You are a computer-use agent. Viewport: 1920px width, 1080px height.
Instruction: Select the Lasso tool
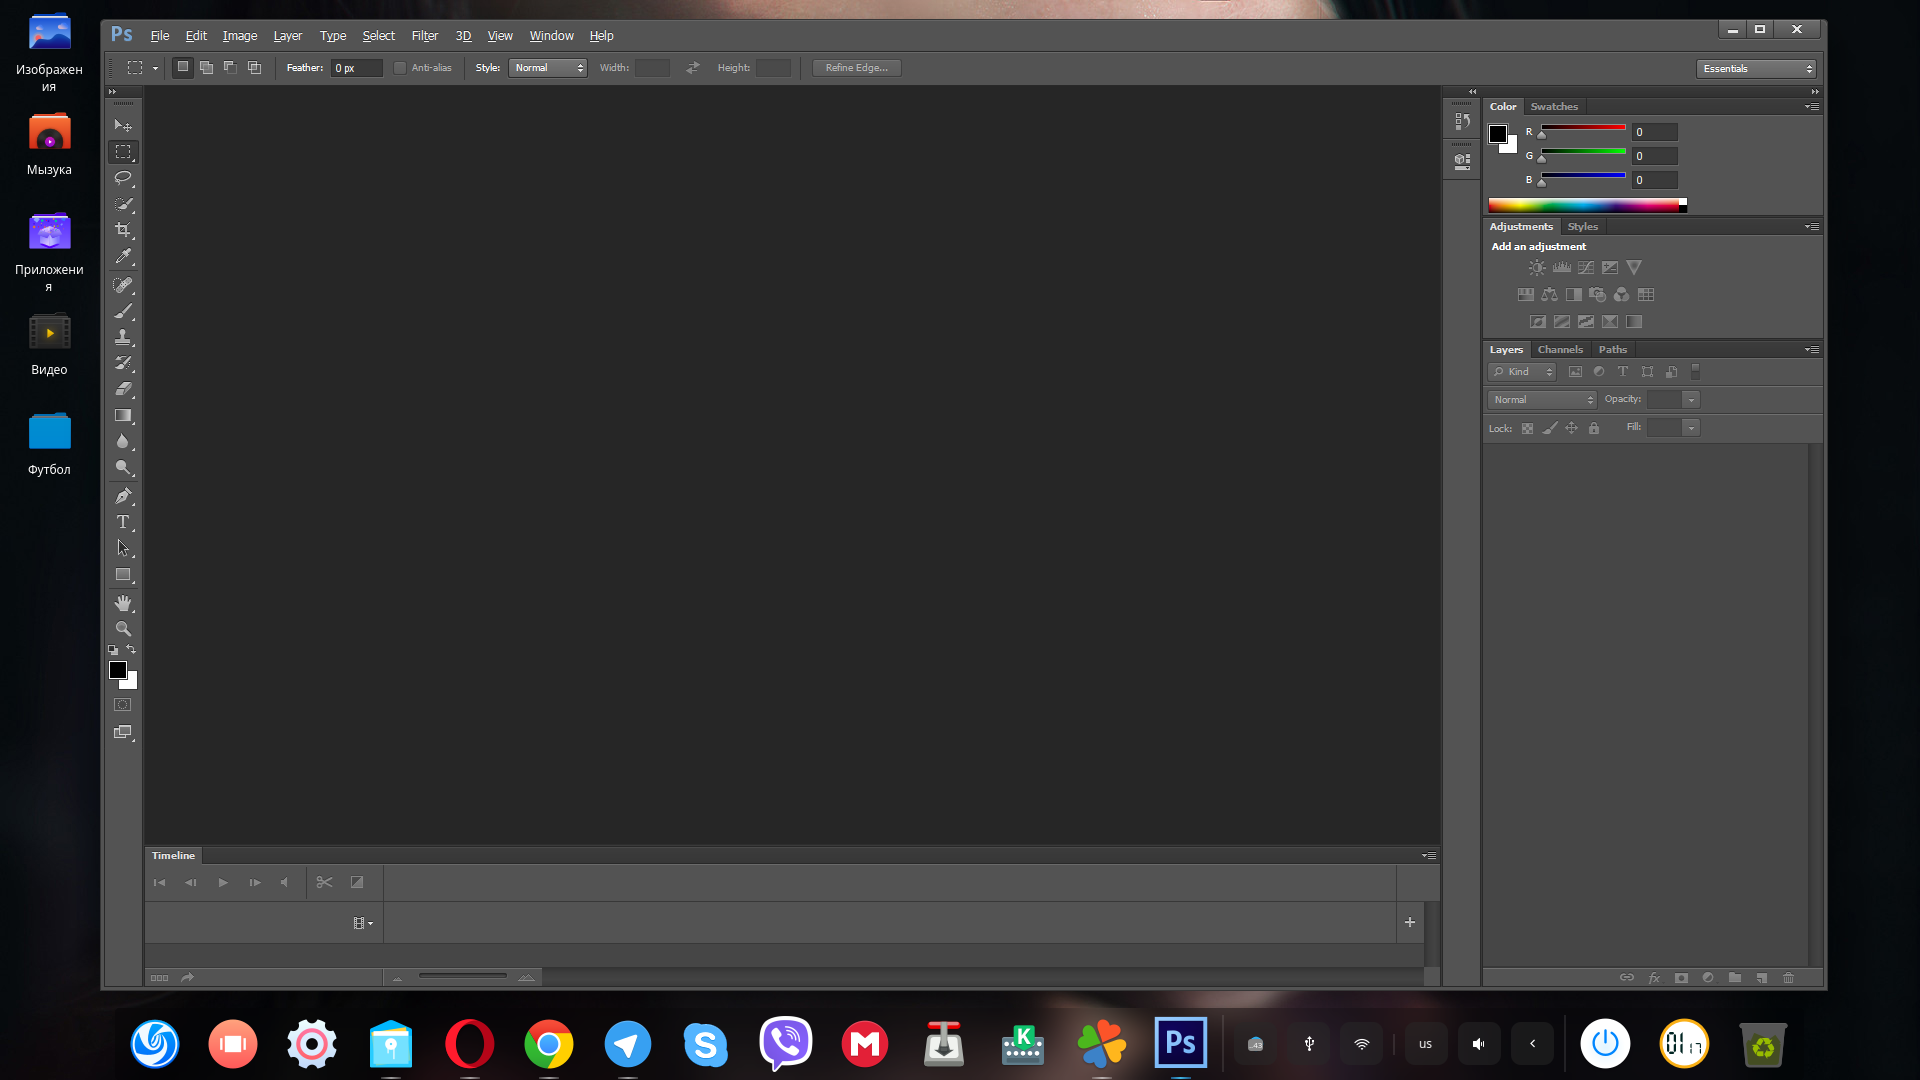click(x=123, y=178)
